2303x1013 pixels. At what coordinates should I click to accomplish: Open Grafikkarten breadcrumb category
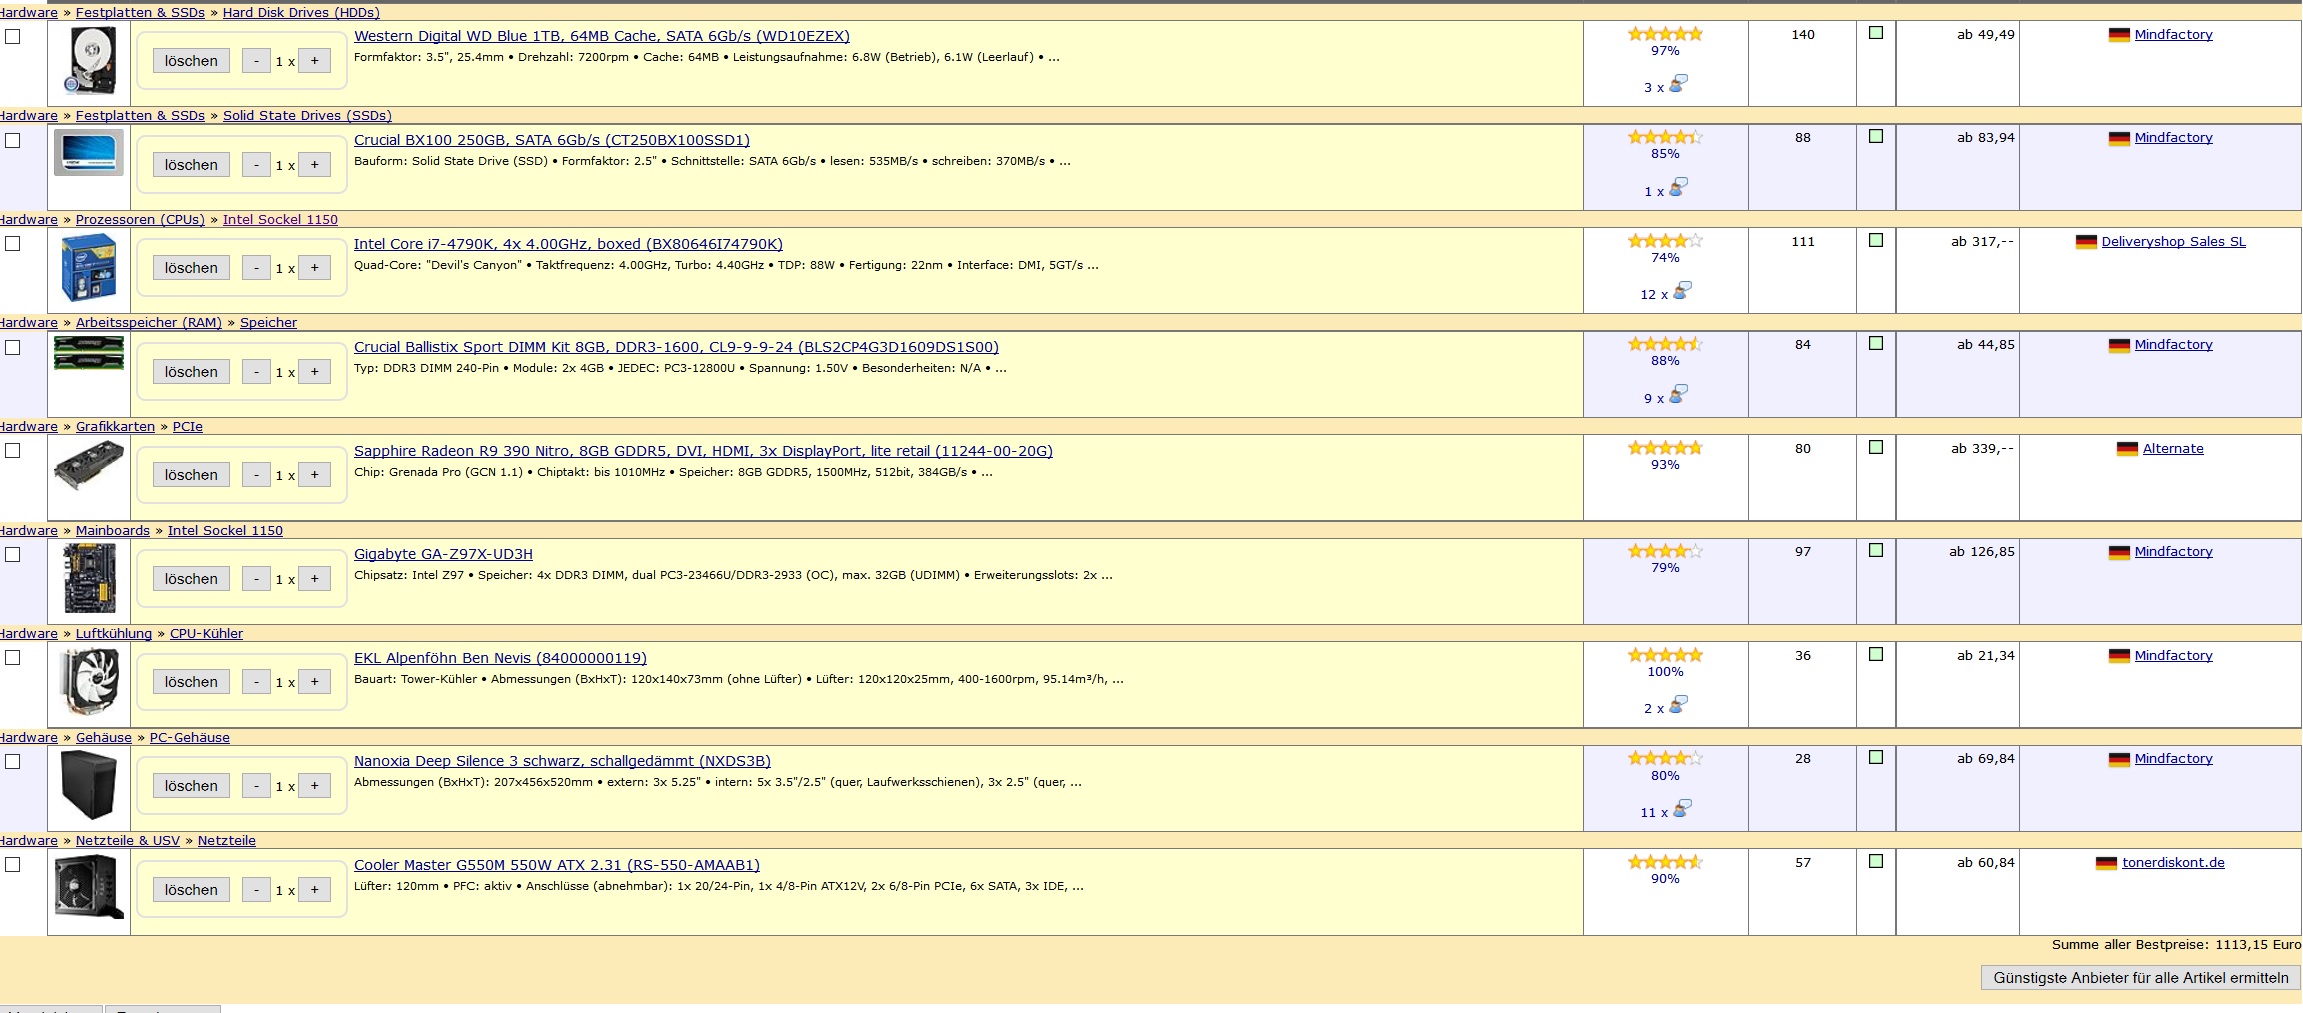pyautogui.click(x=115, y=427)
